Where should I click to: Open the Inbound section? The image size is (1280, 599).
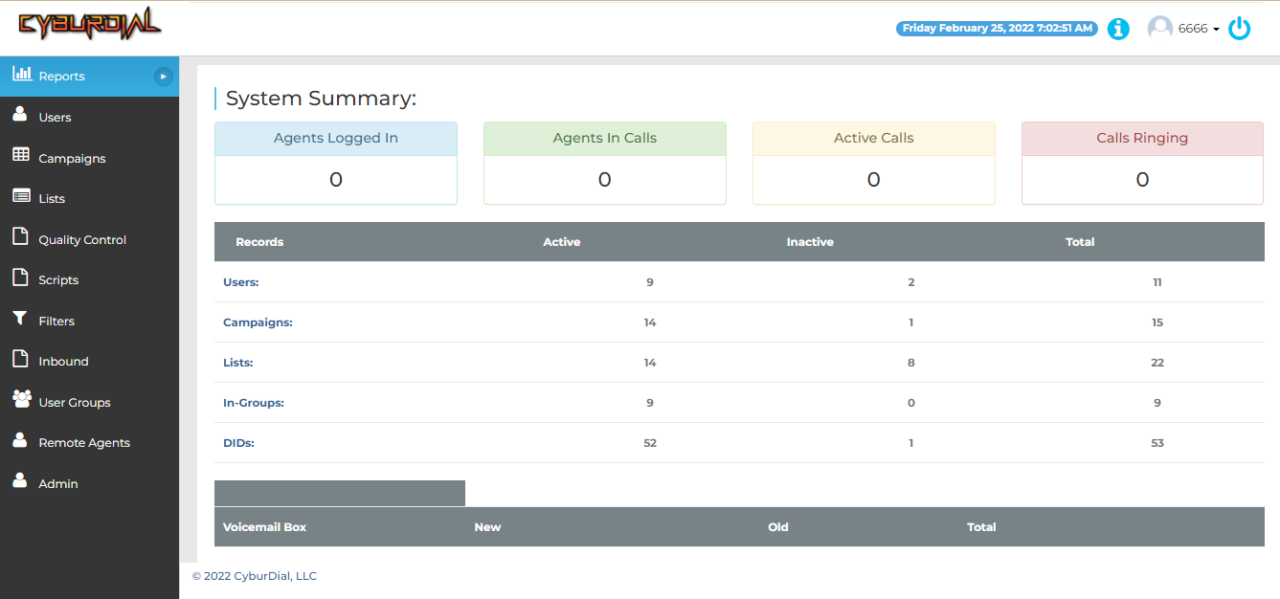click(x=61, y=360)
